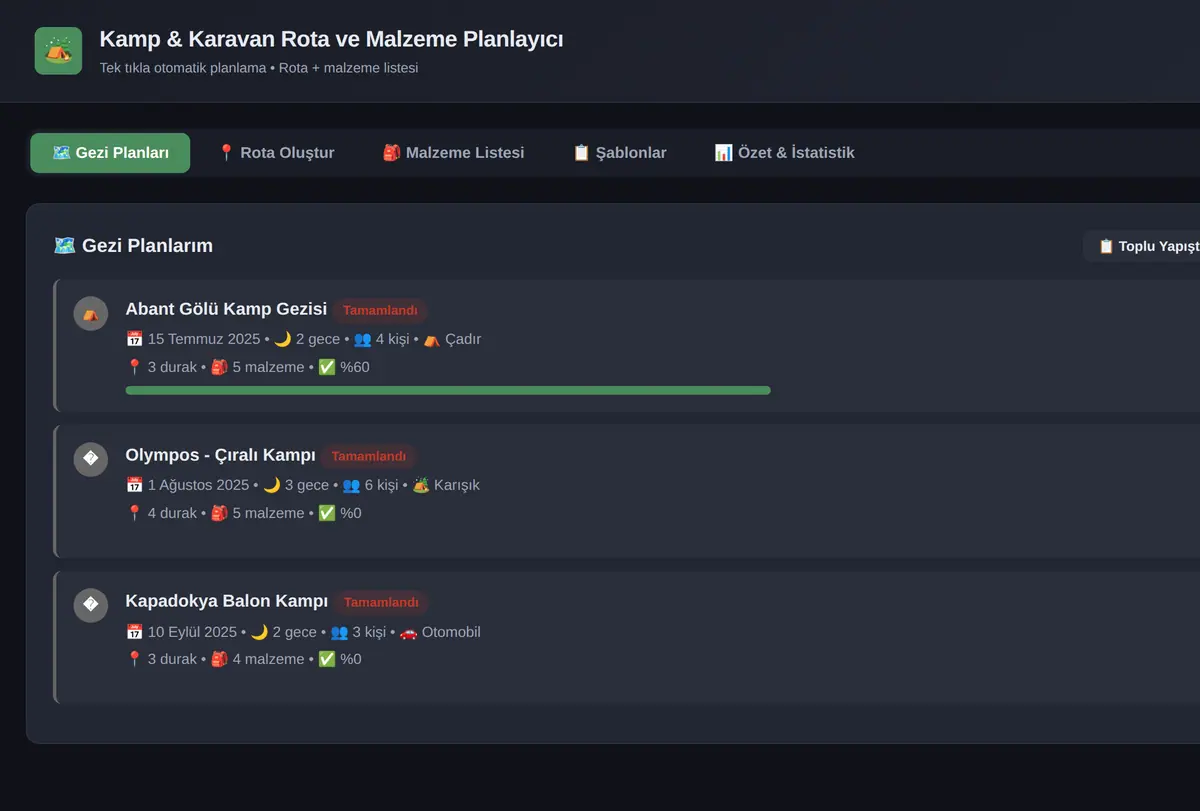
Task: Open the Malzeme Listesi tab
Action: coord(453,153)
